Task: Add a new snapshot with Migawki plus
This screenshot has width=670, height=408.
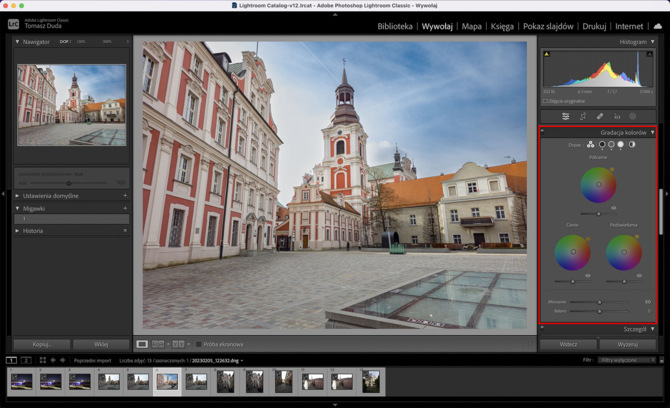Action: coord(125,208)
